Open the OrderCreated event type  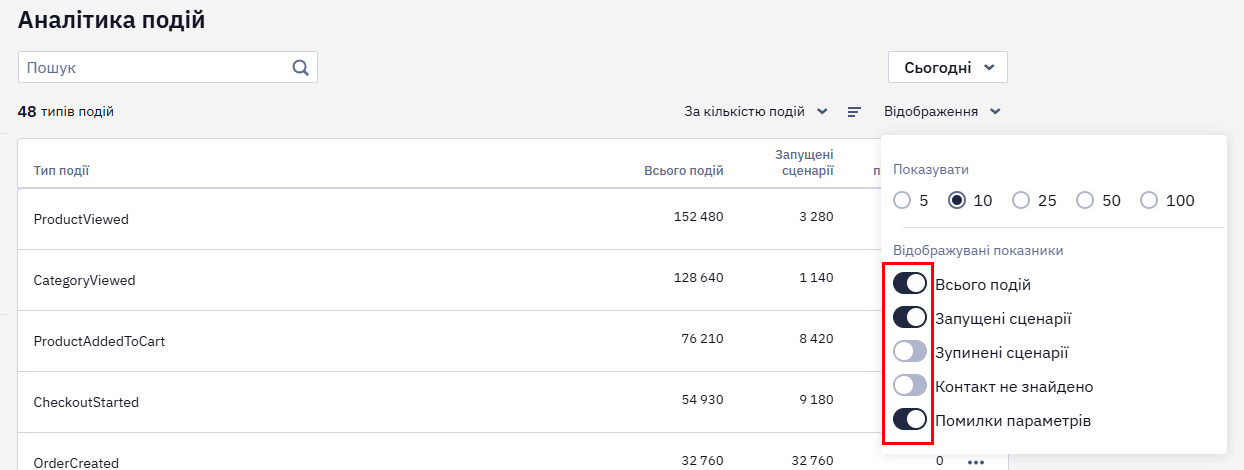click(x=76, y=463)
